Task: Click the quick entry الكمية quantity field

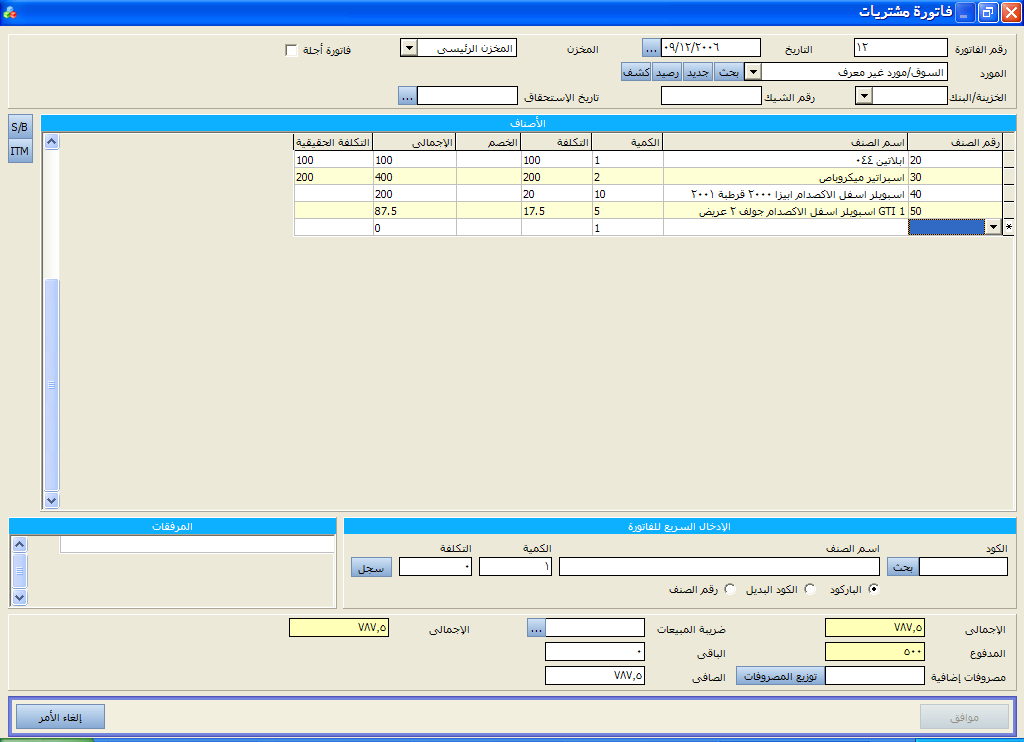Action: 515,567
